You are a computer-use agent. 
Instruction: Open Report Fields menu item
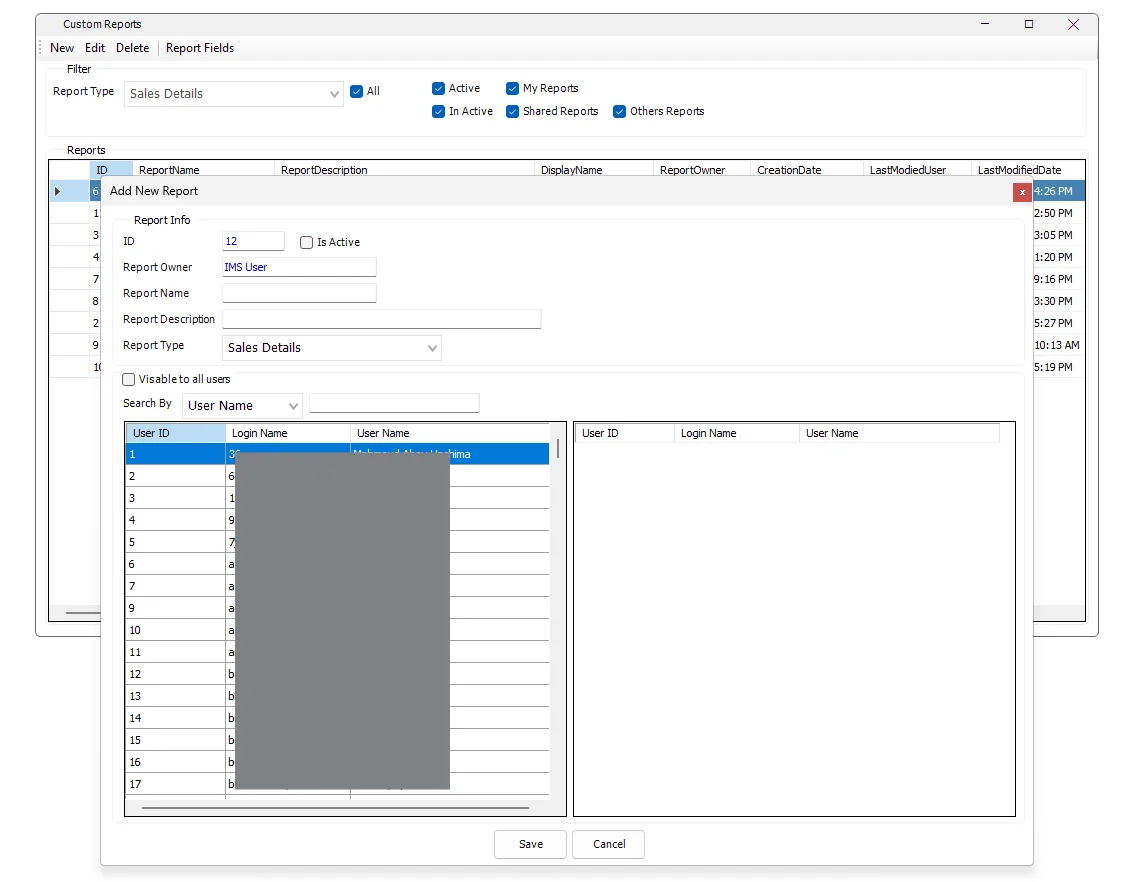click(x=200, y=48)
